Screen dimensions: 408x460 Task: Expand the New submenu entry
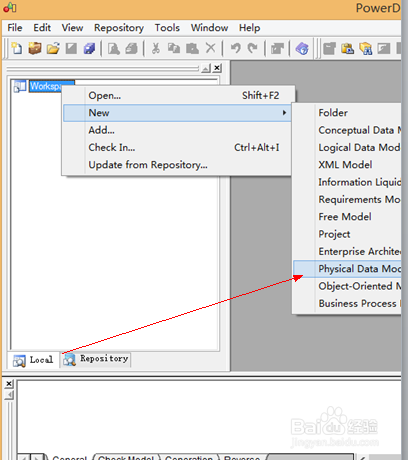[x=177, y=113]
